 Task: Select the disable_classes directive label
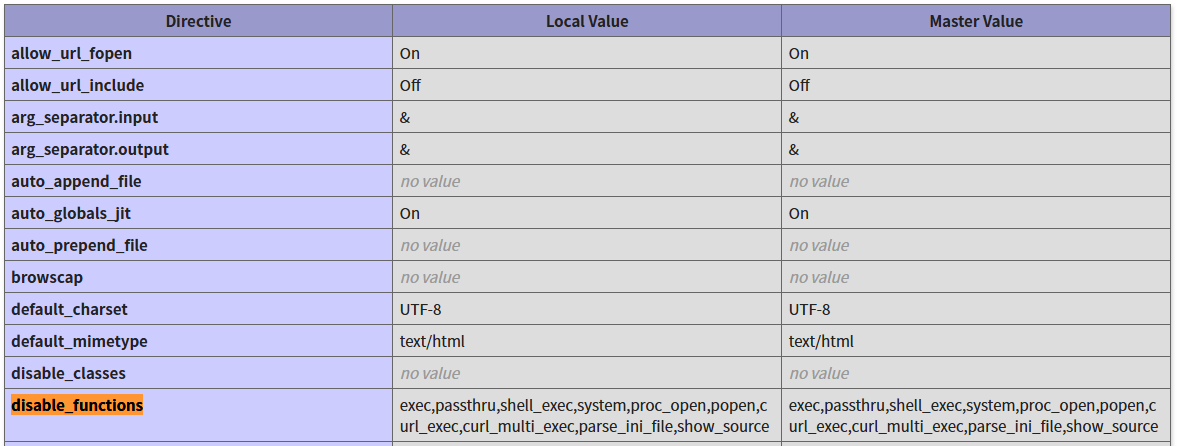click(x=67, y=373)
